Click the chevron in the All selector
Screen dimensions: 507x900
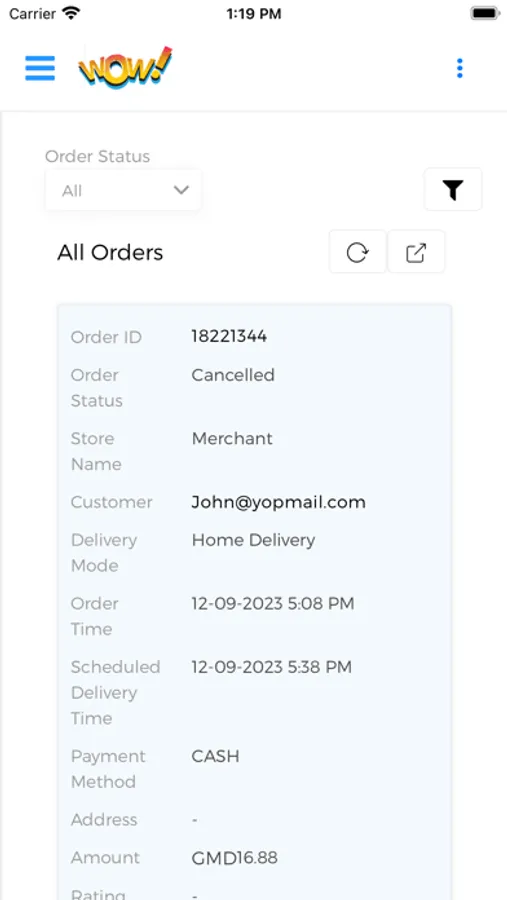(x=181, y=190)
